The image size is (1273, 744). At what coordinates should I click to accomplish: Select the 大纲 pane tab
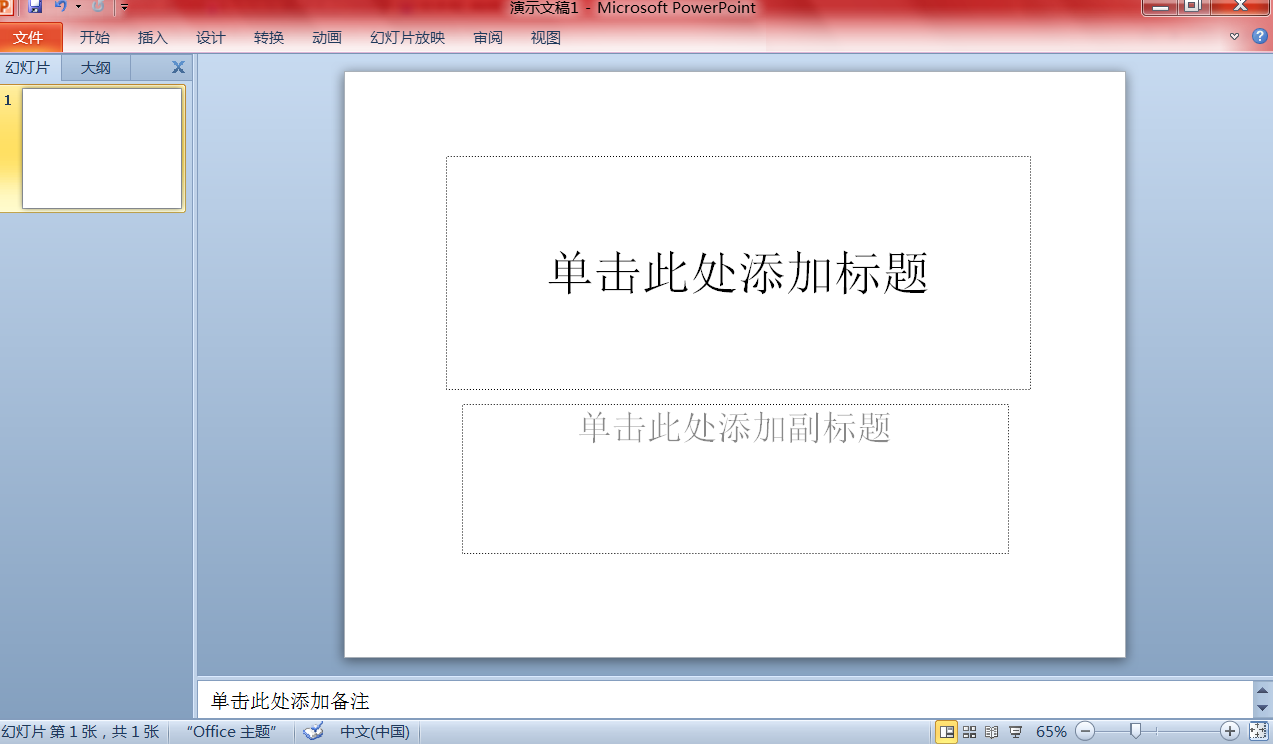(x=96, y=68)
